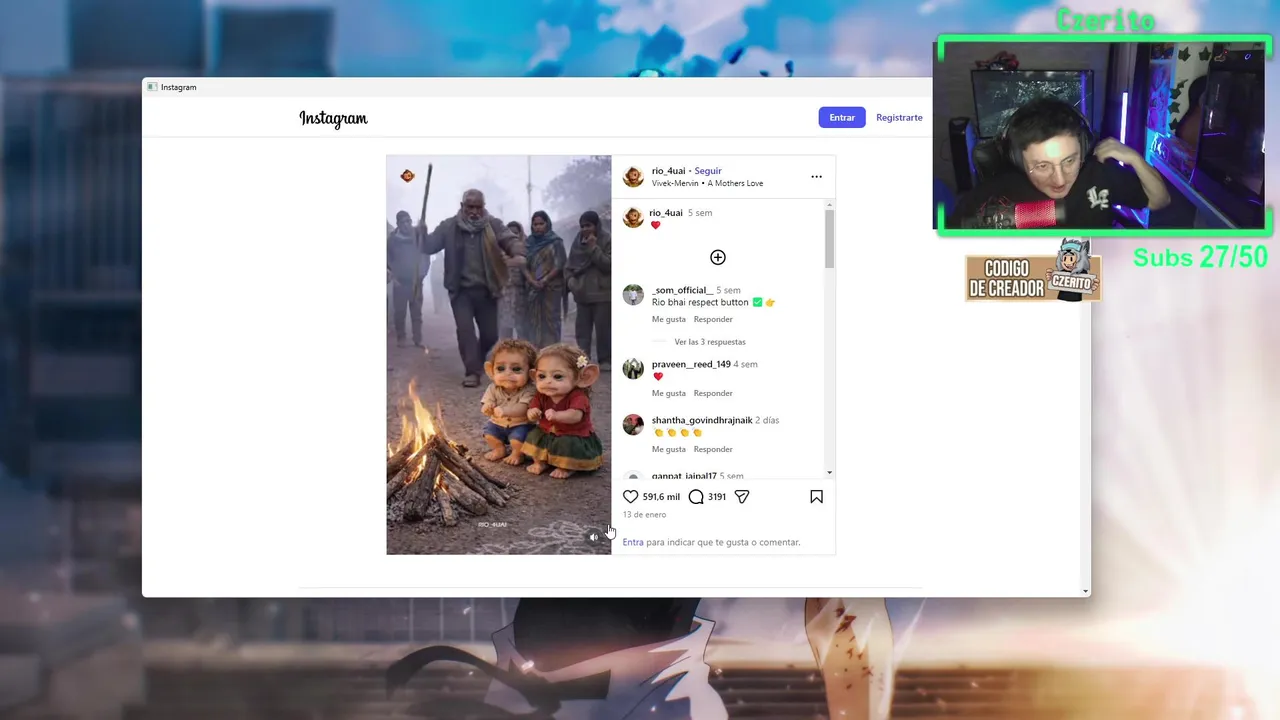Image resolution: width=1280 pixels, height=720 pixels.
Task: Click the 4 sem timestamp on praveen comment
Action: tap(746, 364)
